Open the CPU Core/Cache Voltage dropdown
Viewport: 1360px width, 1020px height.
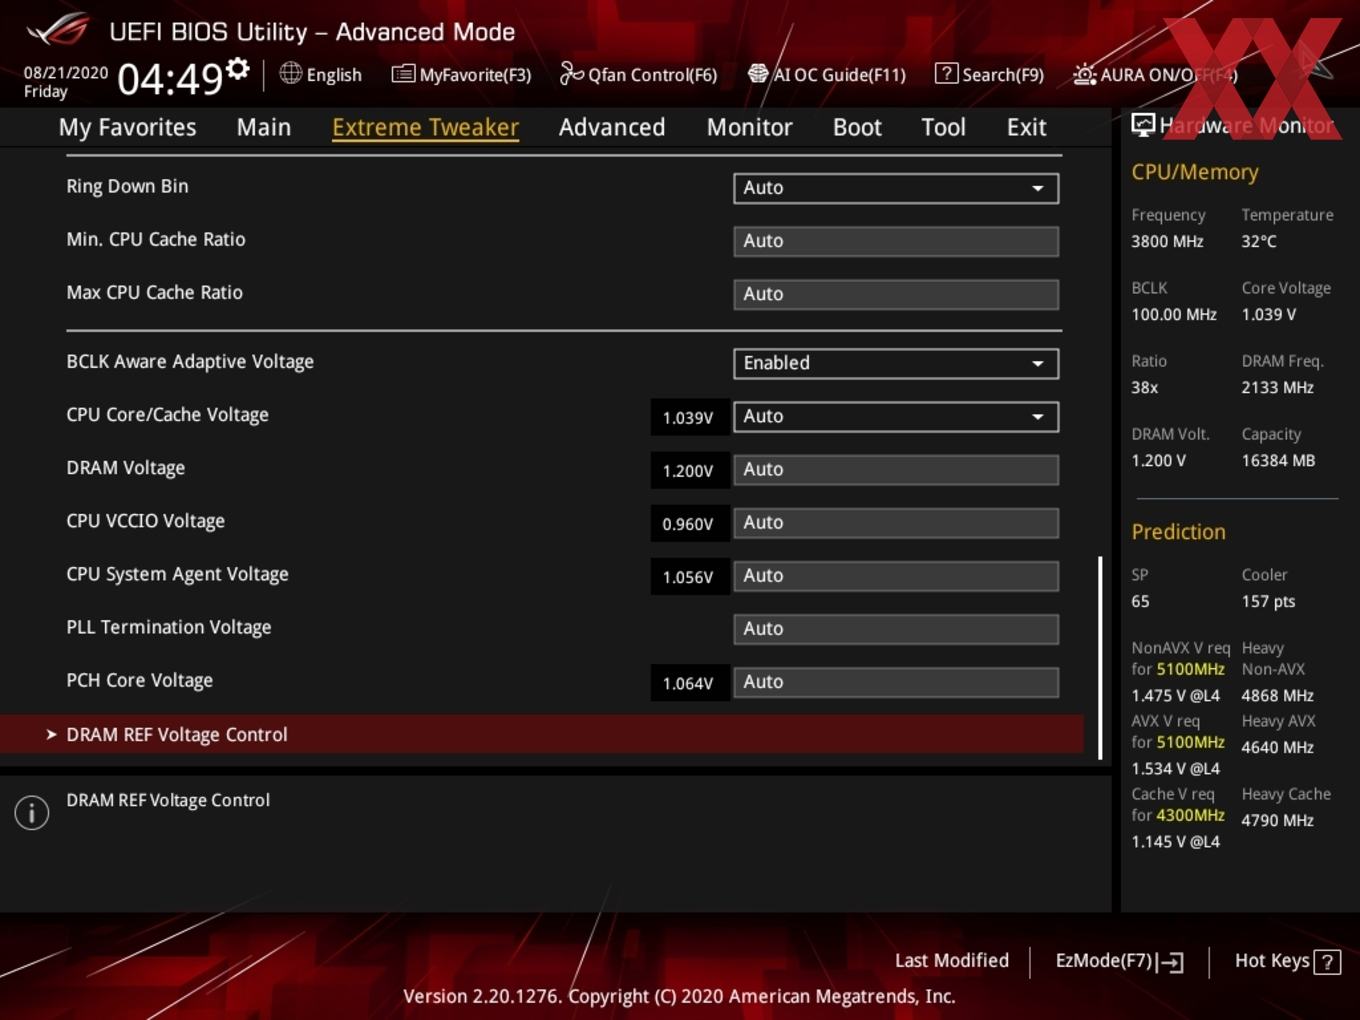(896, 416)
